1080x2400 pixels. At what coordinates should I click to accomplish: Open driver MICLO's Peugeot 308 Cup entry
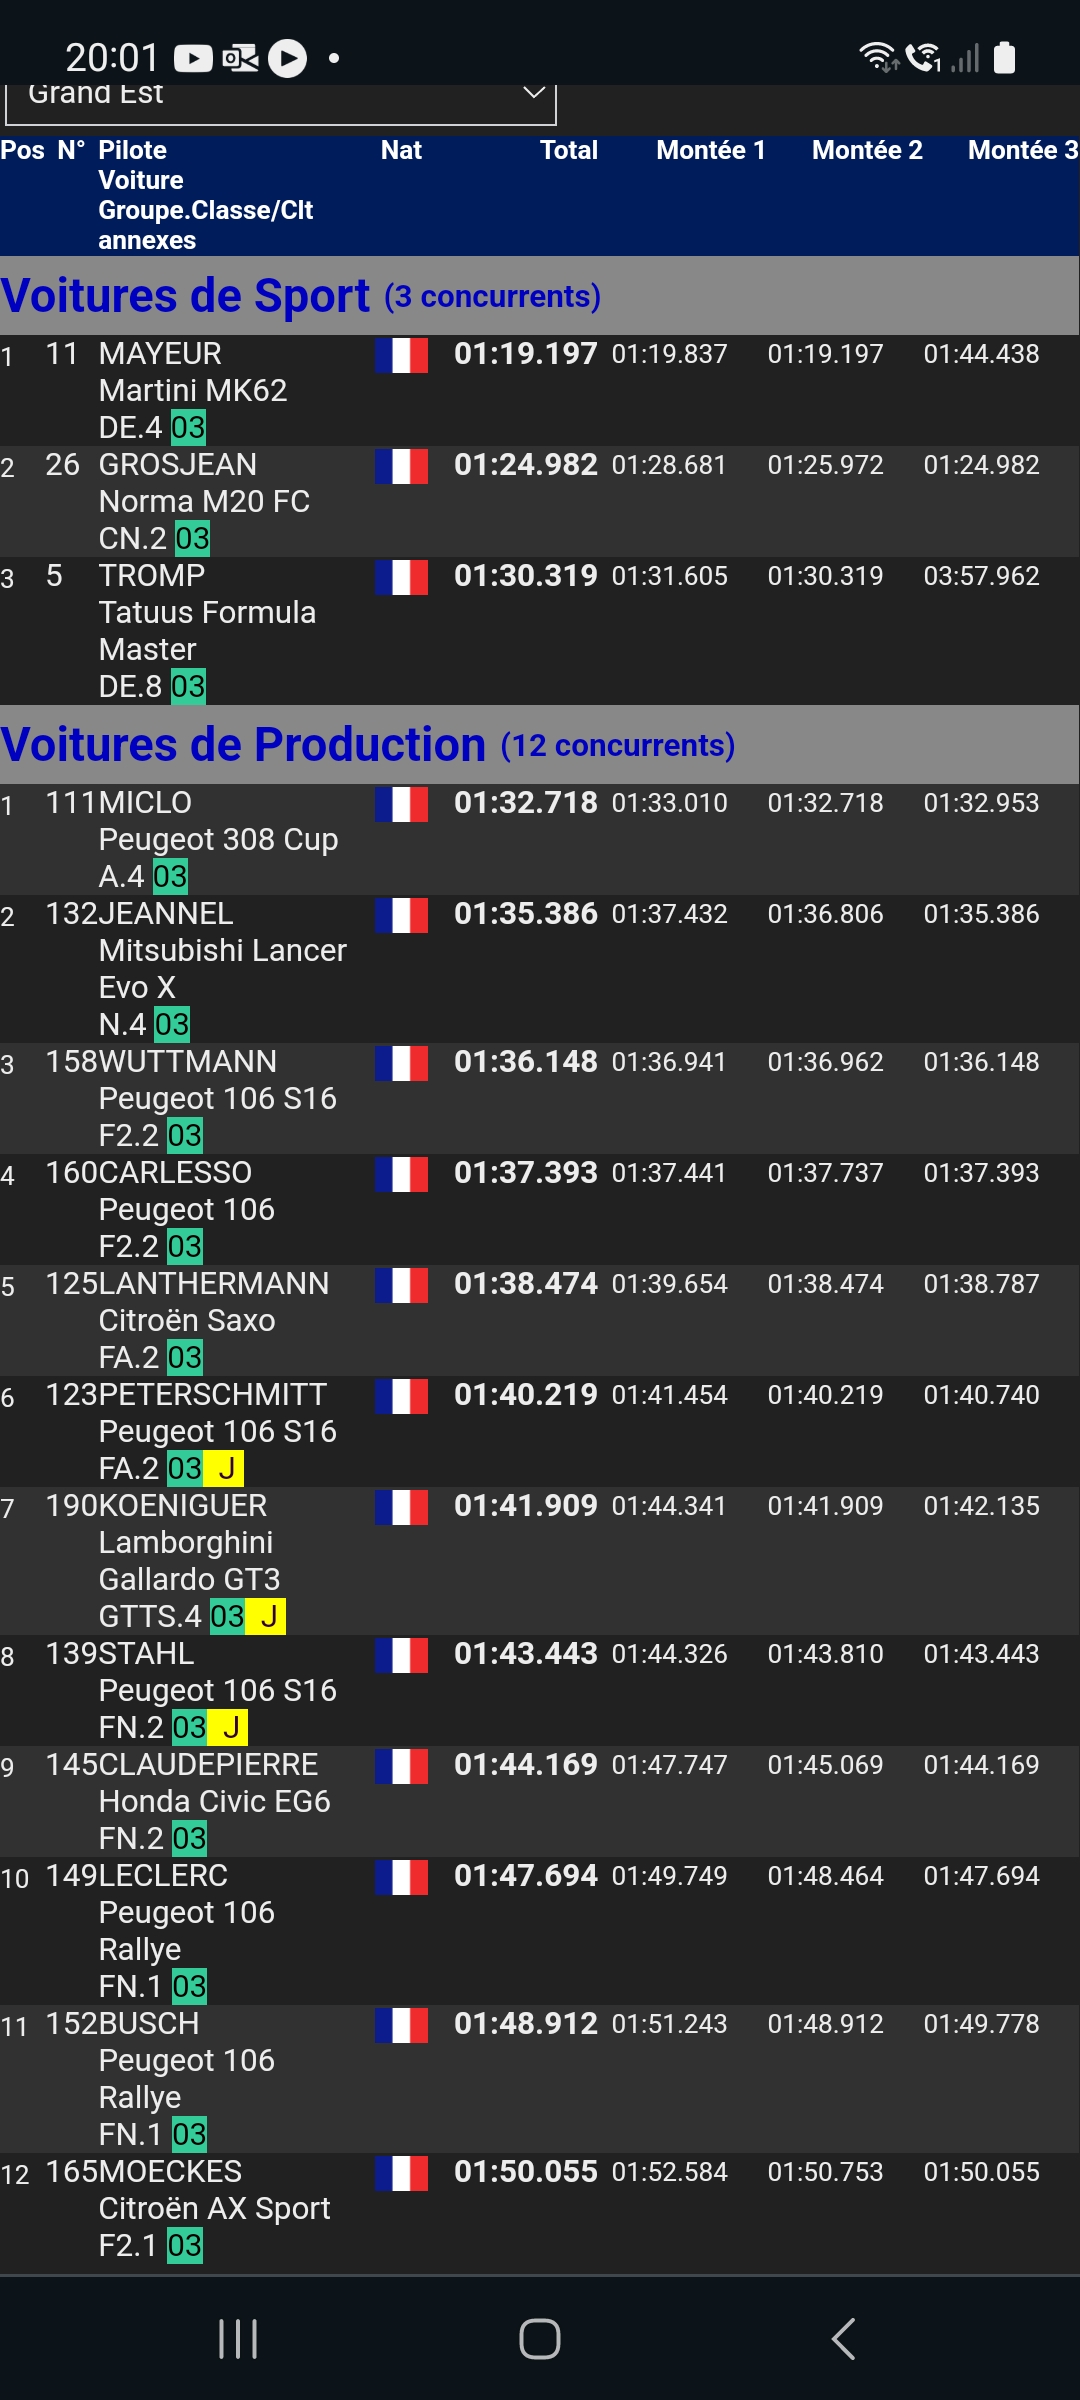pos(218,840)
